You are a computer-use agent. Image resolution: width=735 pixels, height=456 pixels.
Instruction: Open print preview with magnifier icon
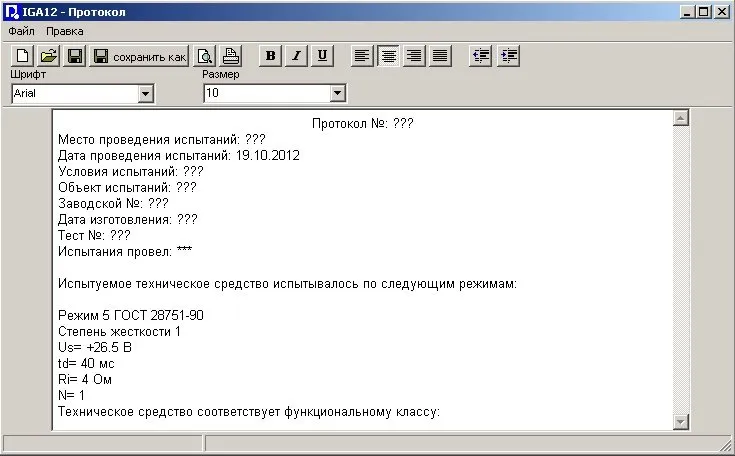click(x=205, y=56)
